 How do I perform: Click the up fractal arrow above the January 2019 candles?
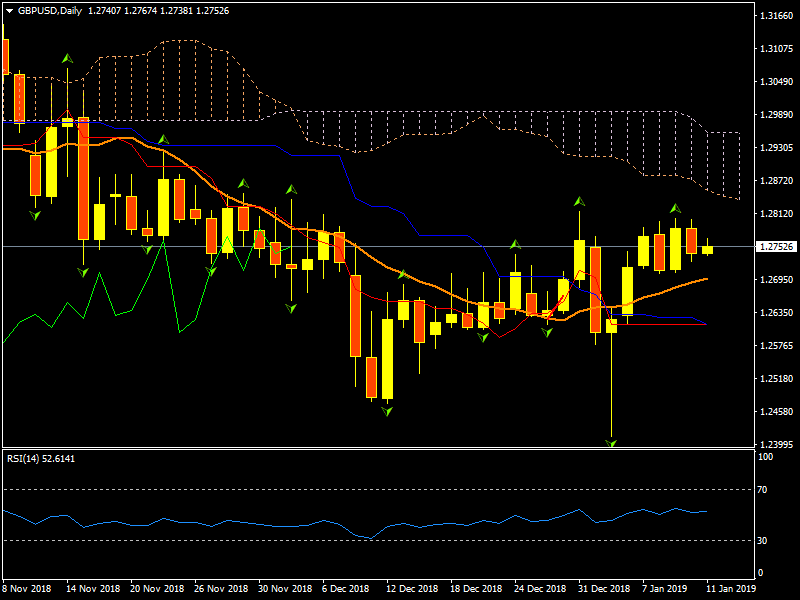click(x=675, y=208)
